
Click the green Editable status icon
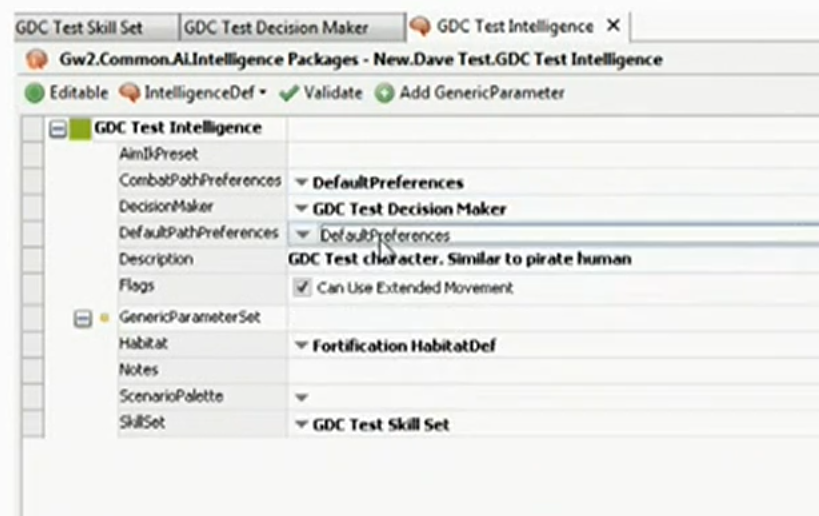click(34, 93)
